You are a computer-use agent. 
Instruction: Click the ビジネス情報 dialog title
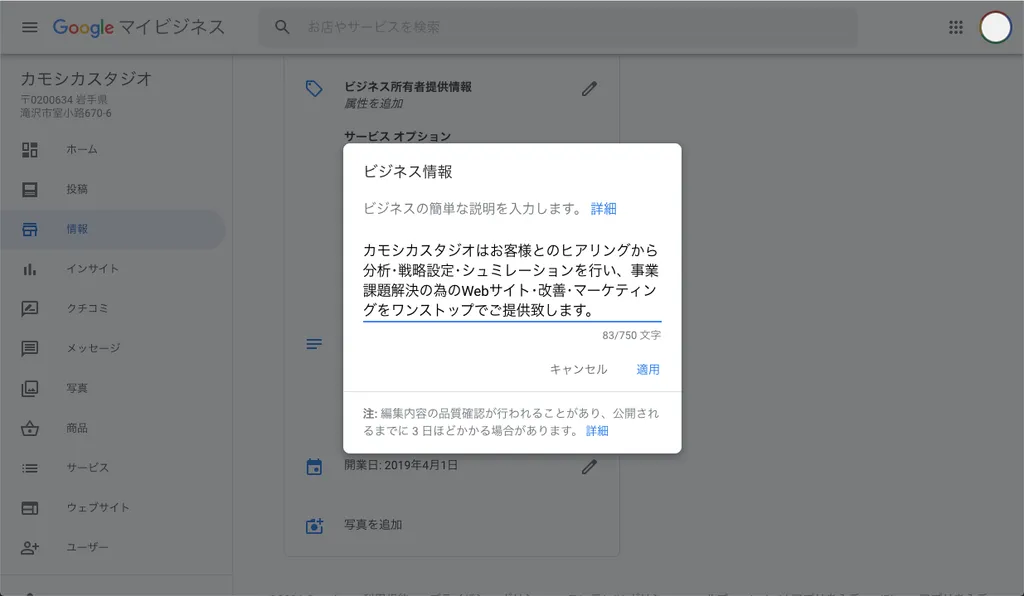(408, 172)
